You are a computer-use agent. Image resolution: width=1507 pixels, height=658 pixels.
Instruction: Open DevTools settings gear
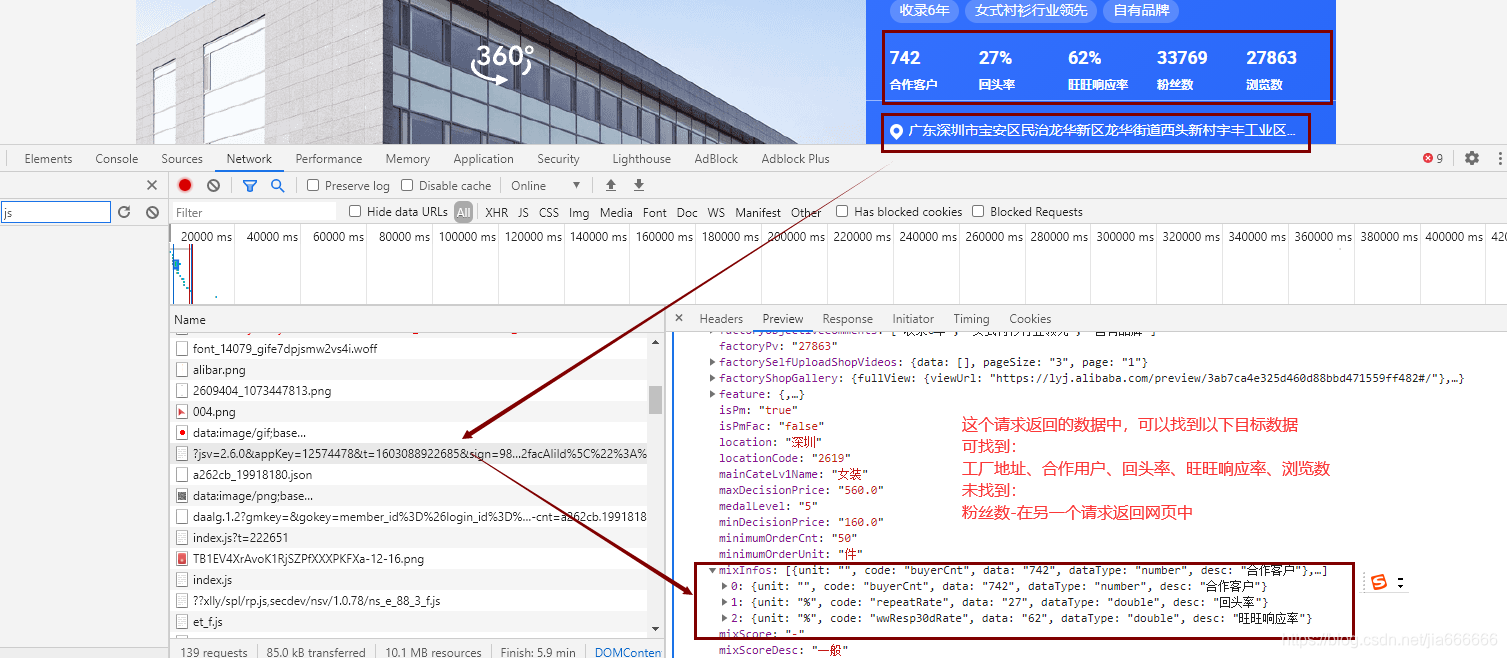tap(1472, 158)
